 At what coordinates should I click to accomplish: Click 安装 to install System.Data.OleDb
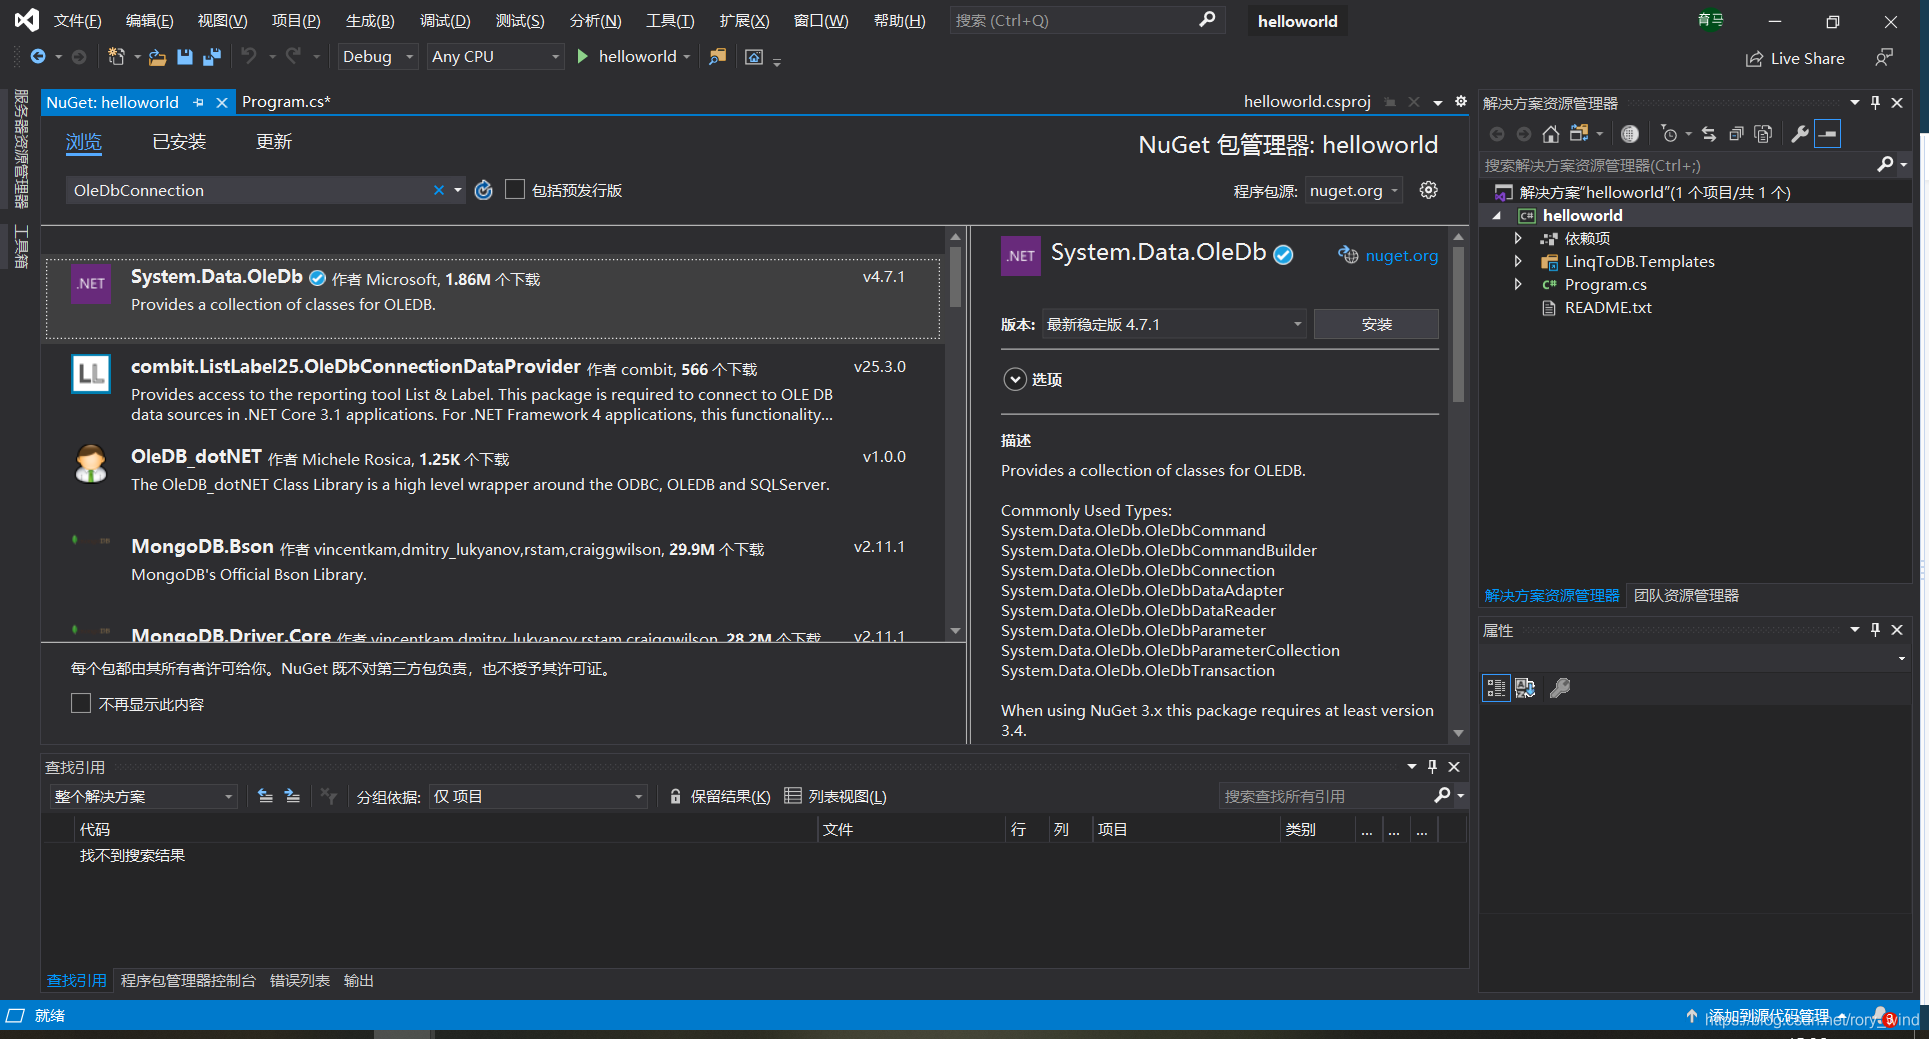pyautogui.click(x=1376, y=324)
